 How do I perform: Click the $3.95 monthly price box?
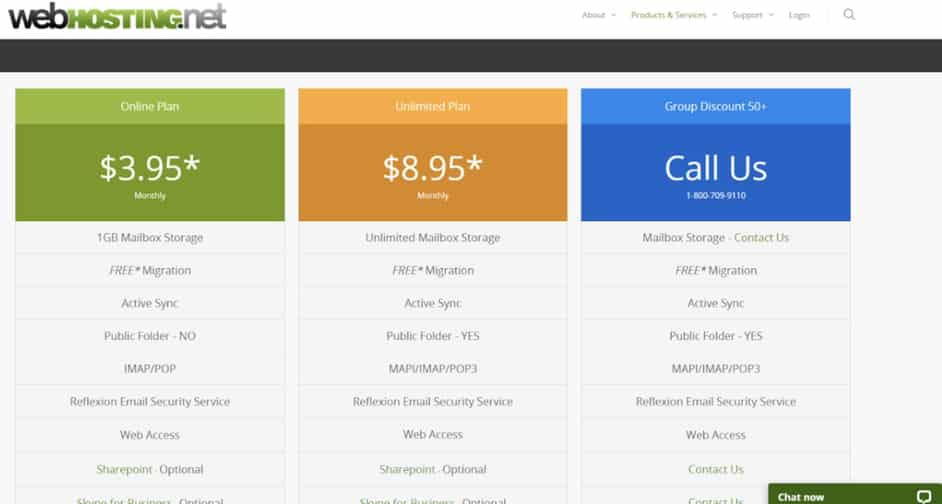(x=150, y=173)
